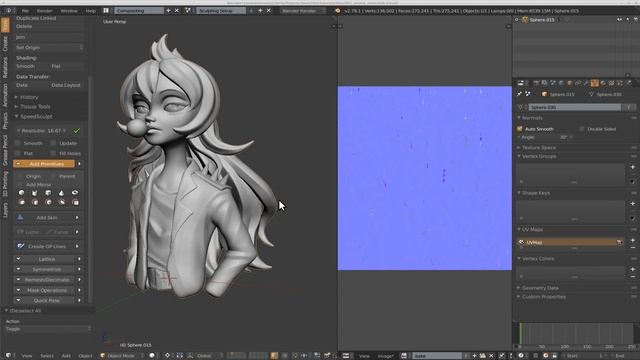Click the Add Primitives button

point(44,164)
